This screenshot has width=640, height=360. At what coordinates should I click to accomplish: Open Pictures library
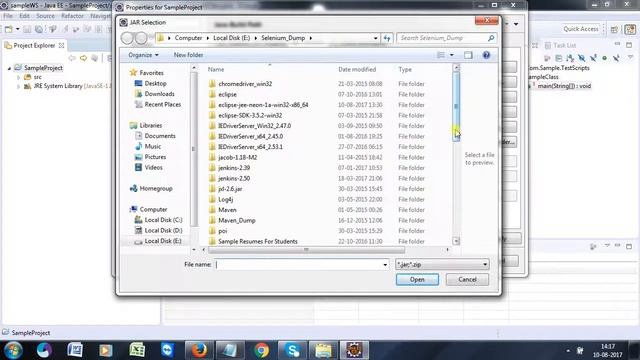click(x=155, y=157)
